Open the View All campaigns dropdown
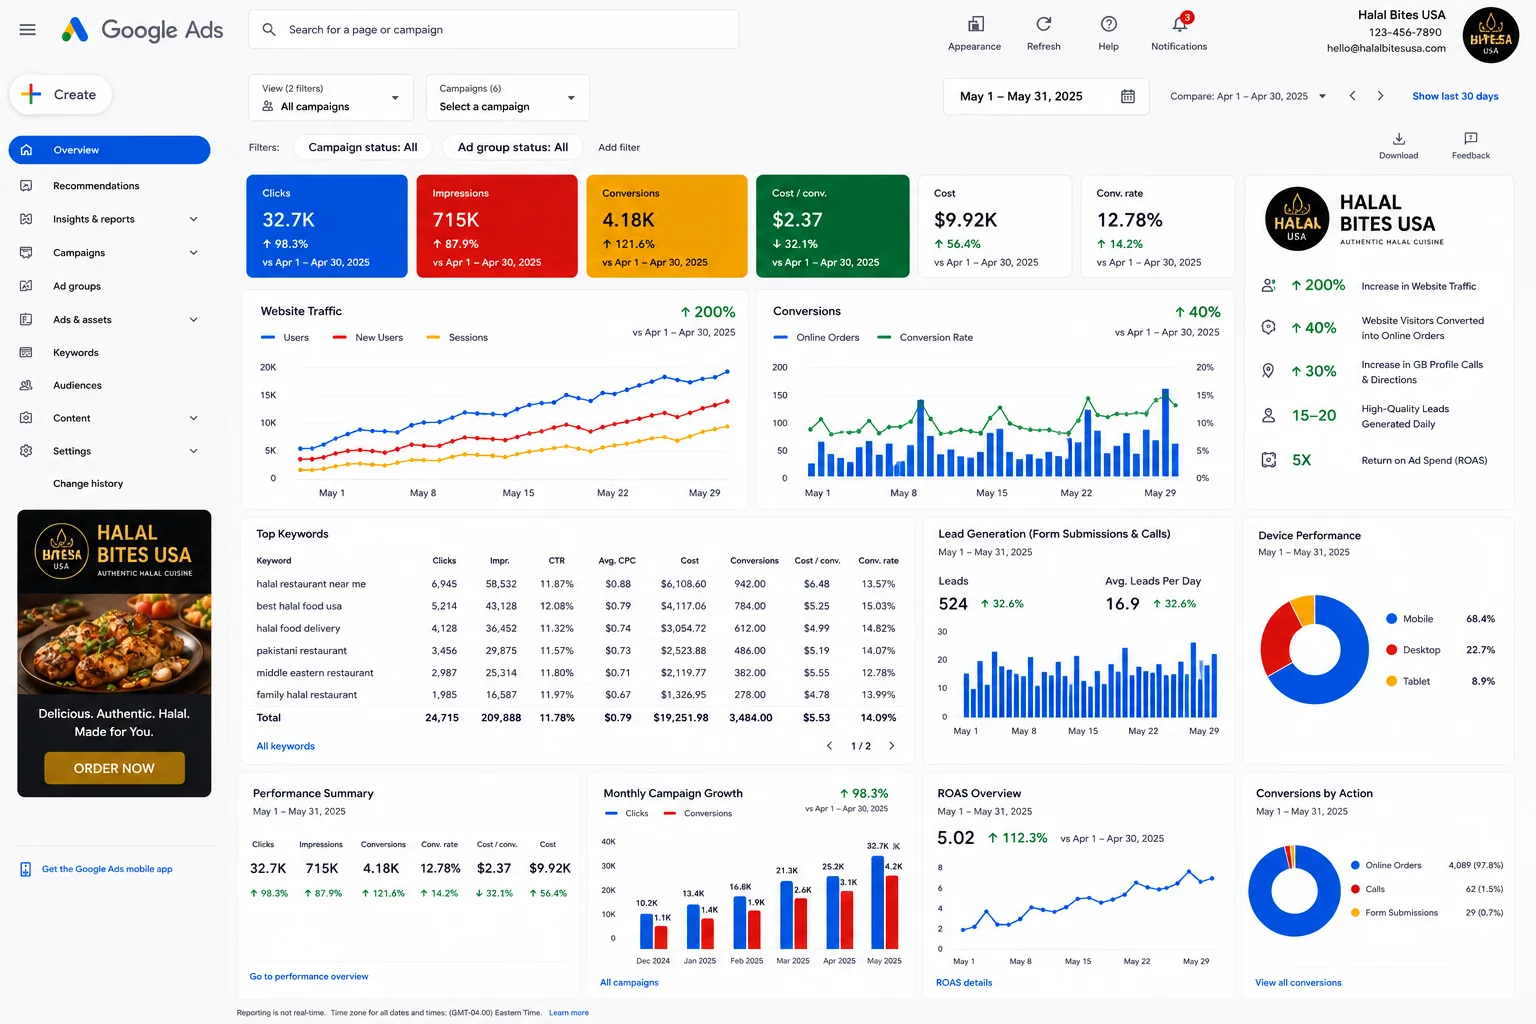The width and height of the screenshot is (1536, 1024). [331, 98]
